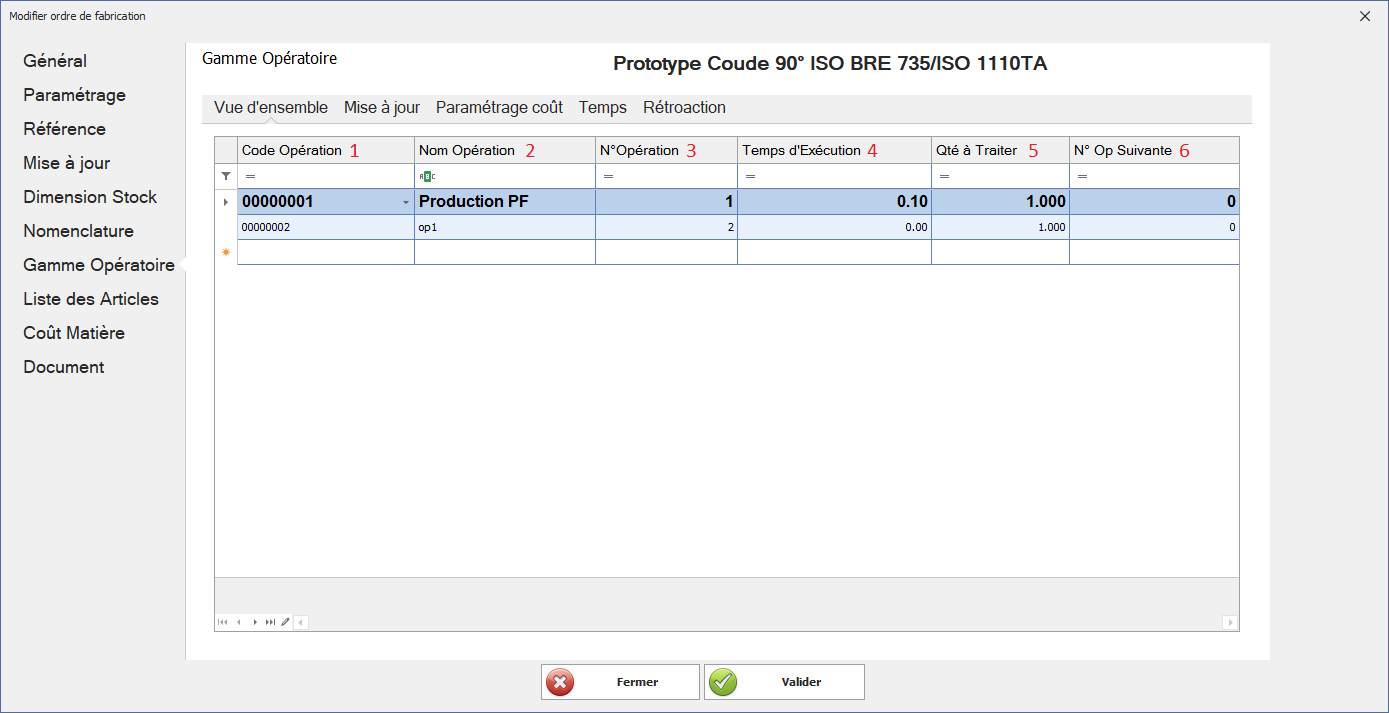Open the Rétroaction tab

pyautogui.click(x=684, y=107)
